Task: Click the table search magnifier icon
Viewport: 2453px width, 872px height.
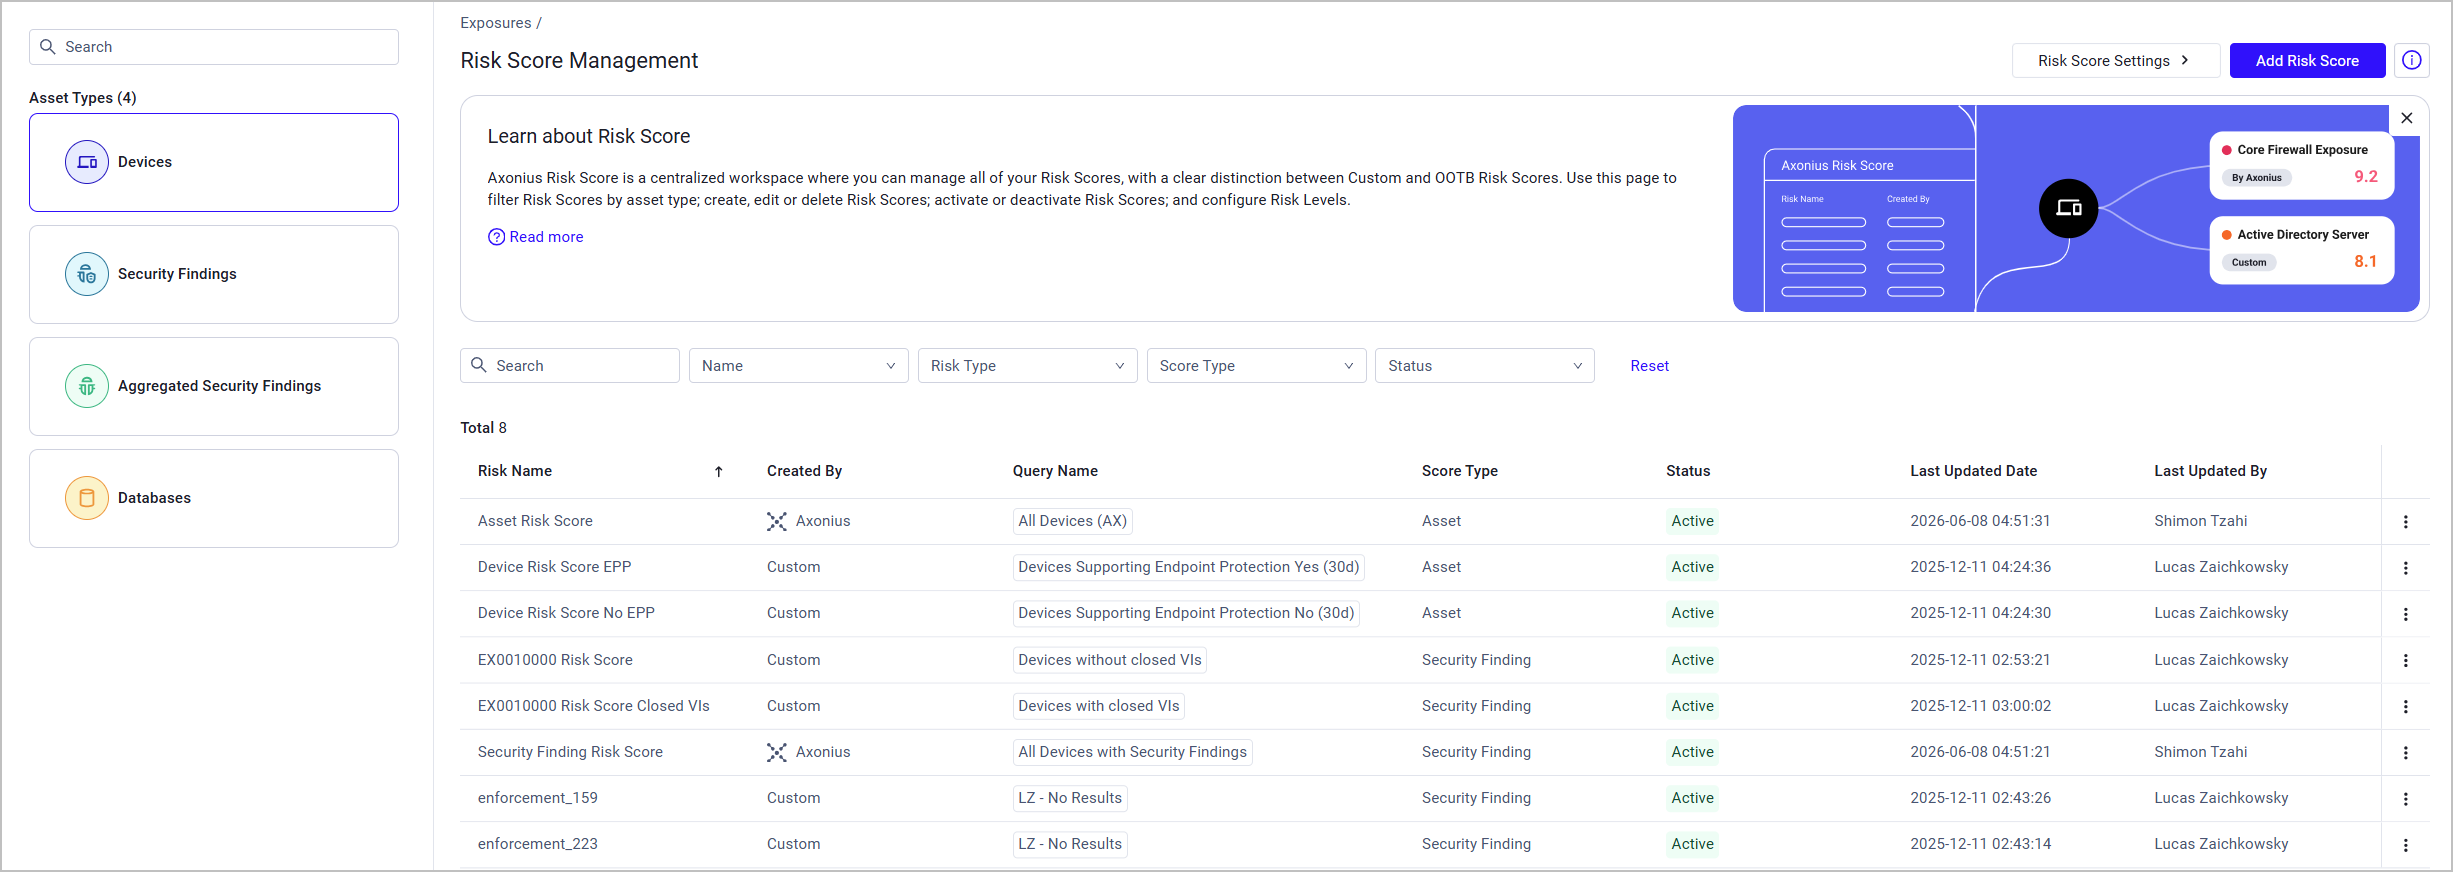Action: tap(479, 365)
